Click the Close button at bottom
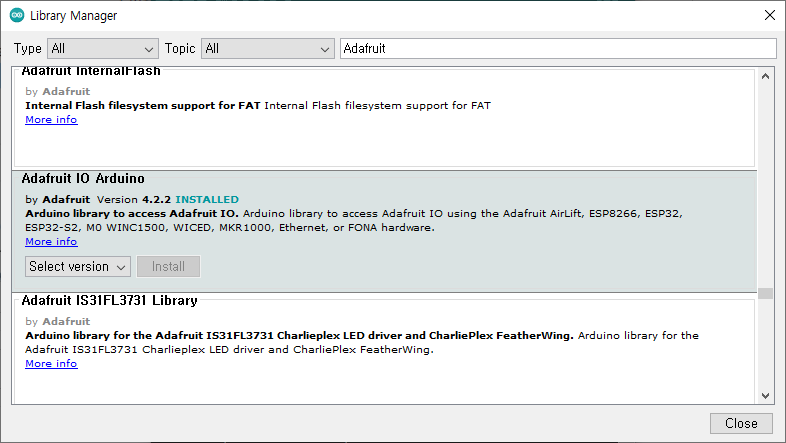This screenshot has height=443, width=786. tap(741, 423)
